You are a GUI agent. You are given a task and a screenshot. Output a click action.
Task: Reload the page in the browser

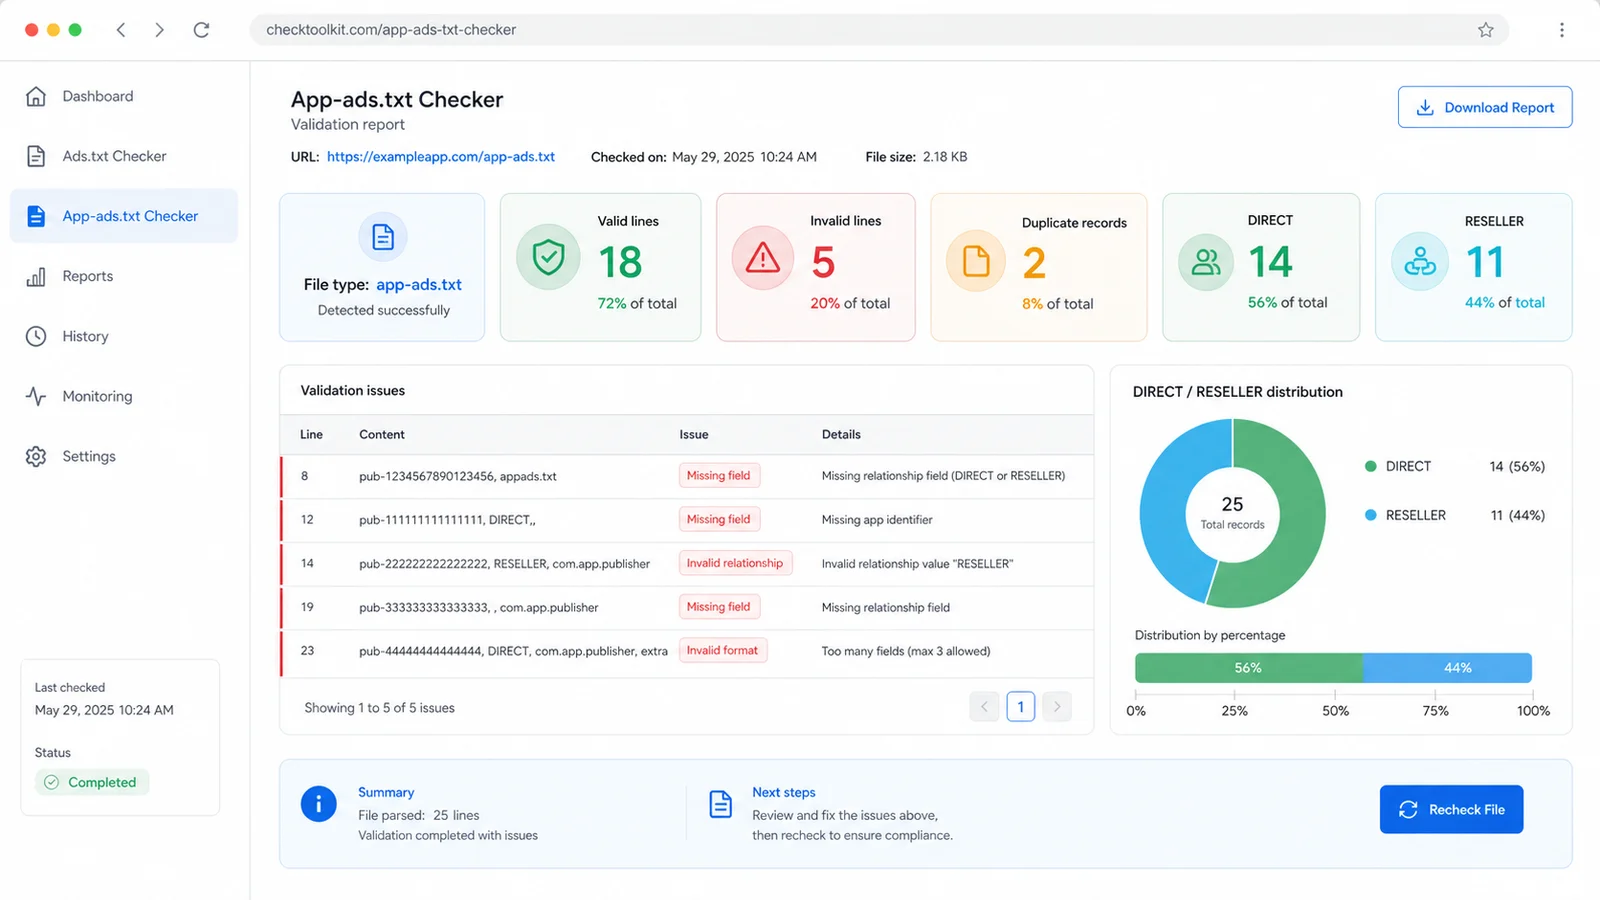201,30
